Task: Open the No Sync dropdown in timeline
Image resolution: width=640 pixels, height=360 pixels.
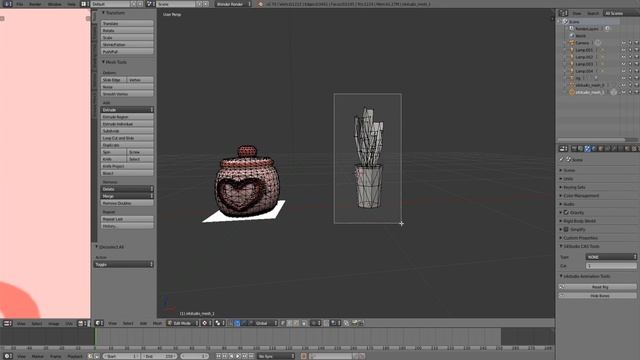Action: (276, 356)
